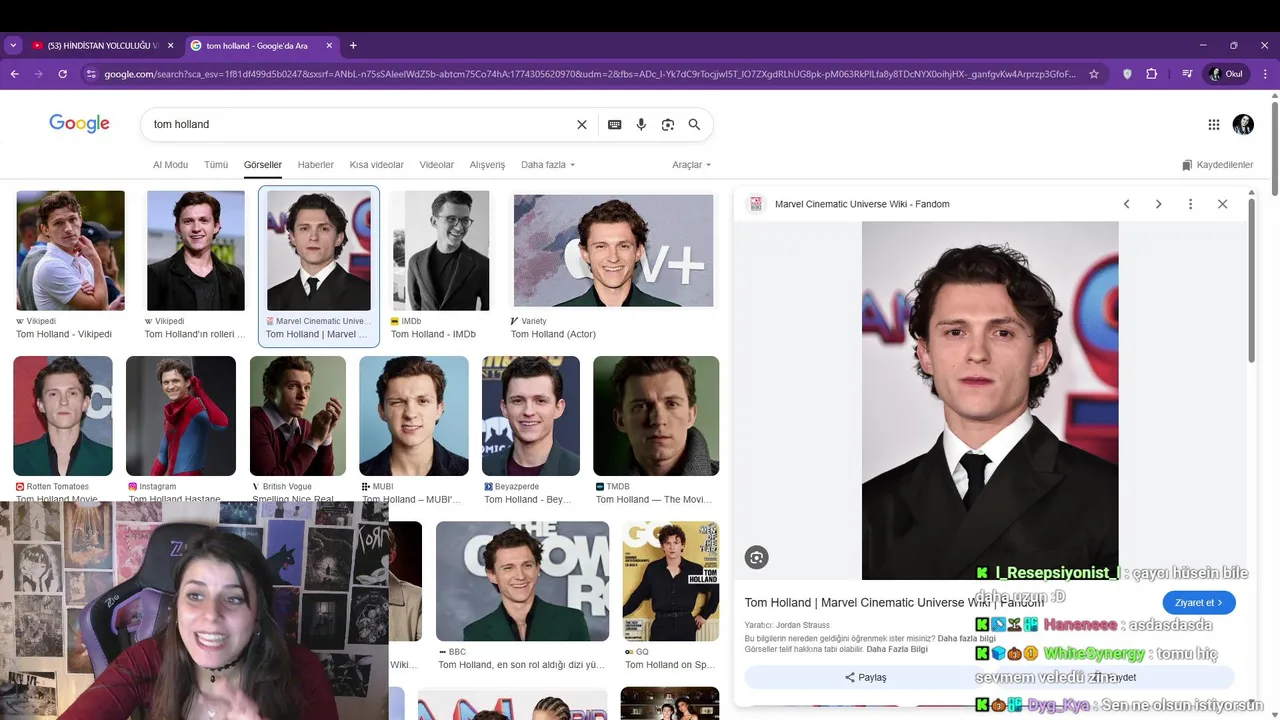This screenshot has width=1280, height=720.
Task: Click the large Tom Holland preview image
Action: click(x=990, y=400)
